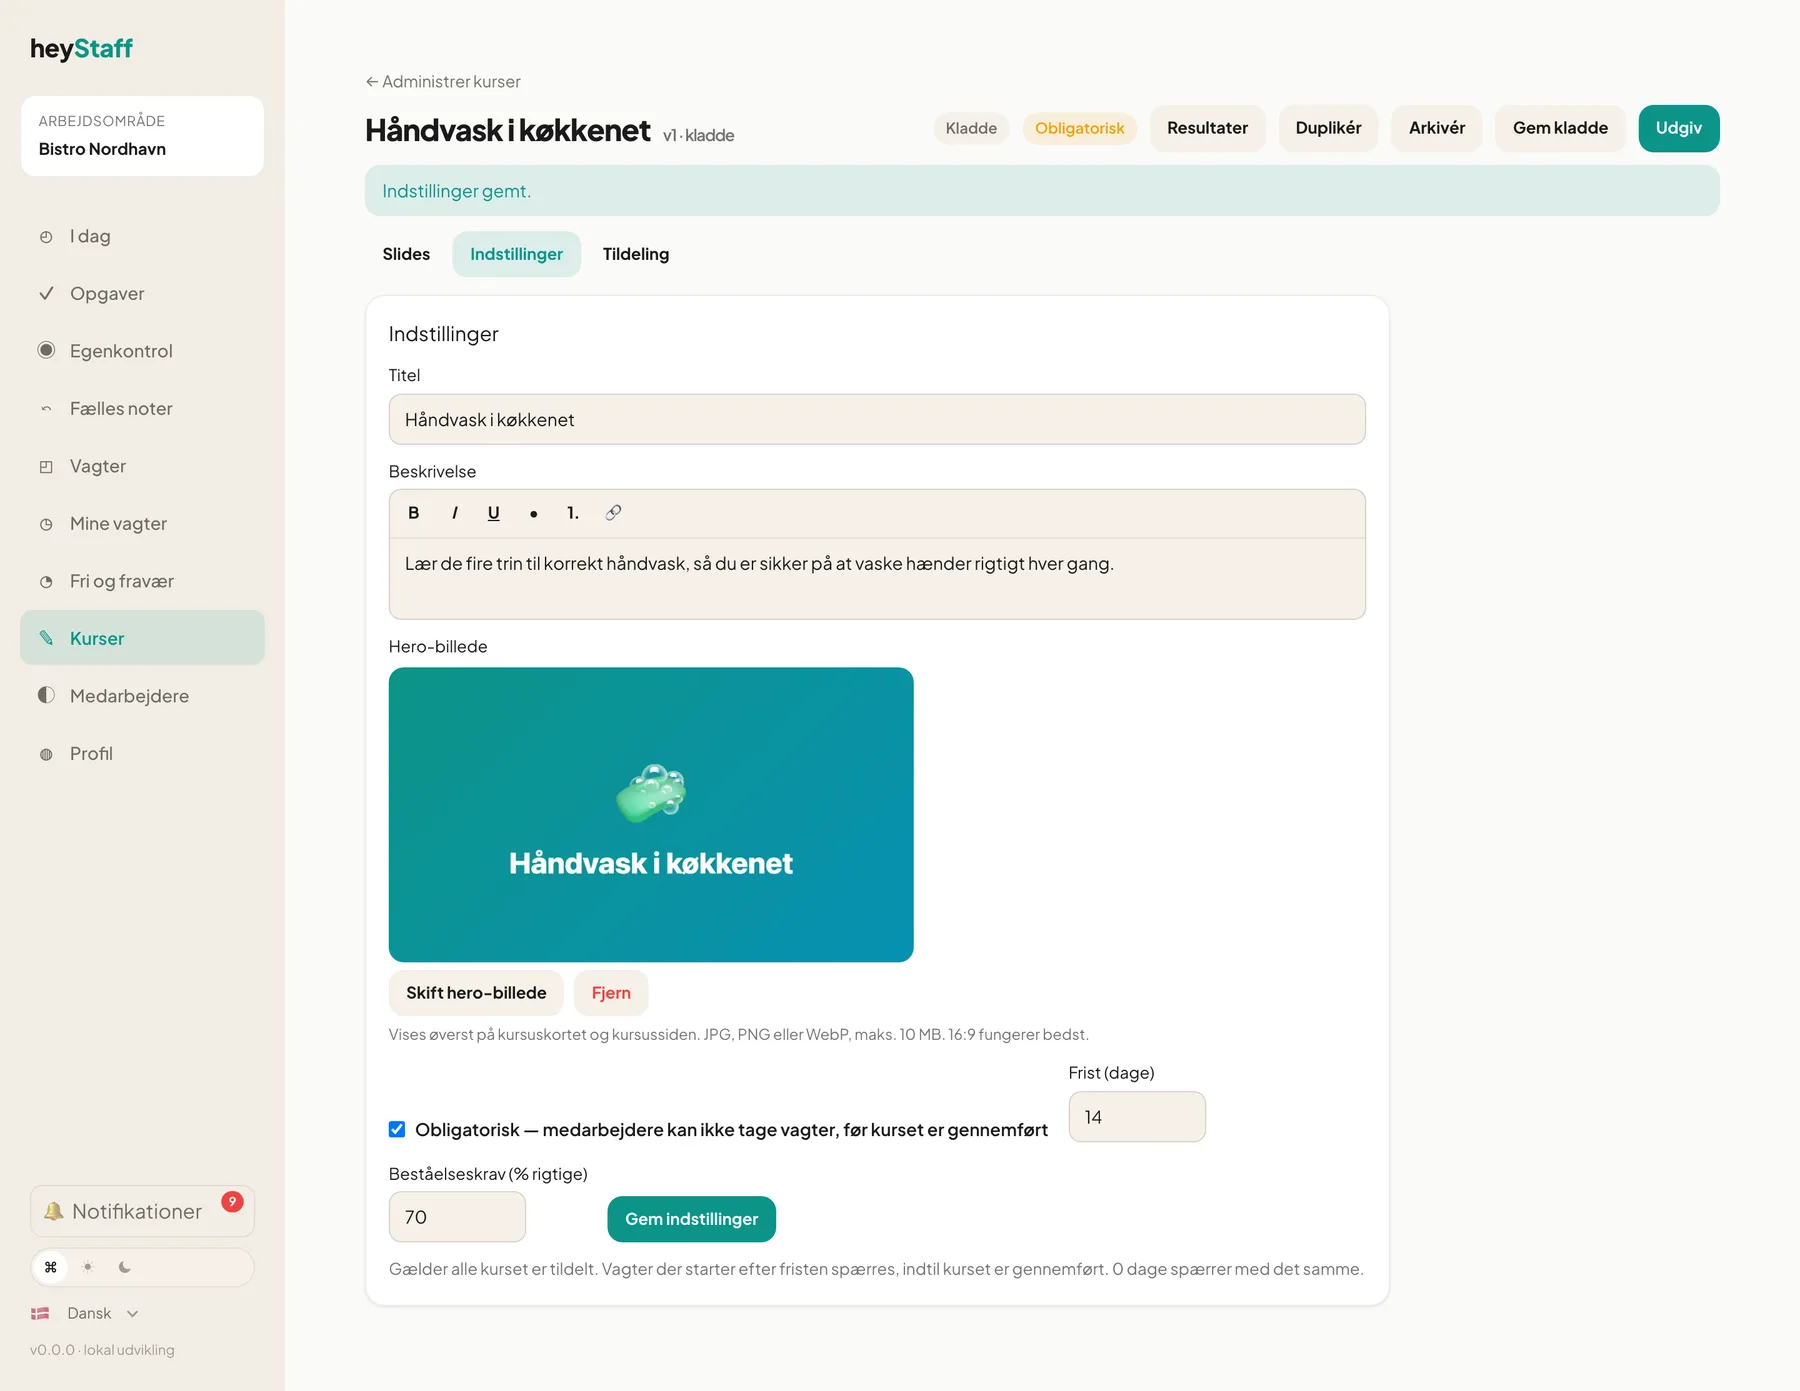Open the Bistro Nordhavn workspace selector
The image size is (1800, 1391).
142,136
